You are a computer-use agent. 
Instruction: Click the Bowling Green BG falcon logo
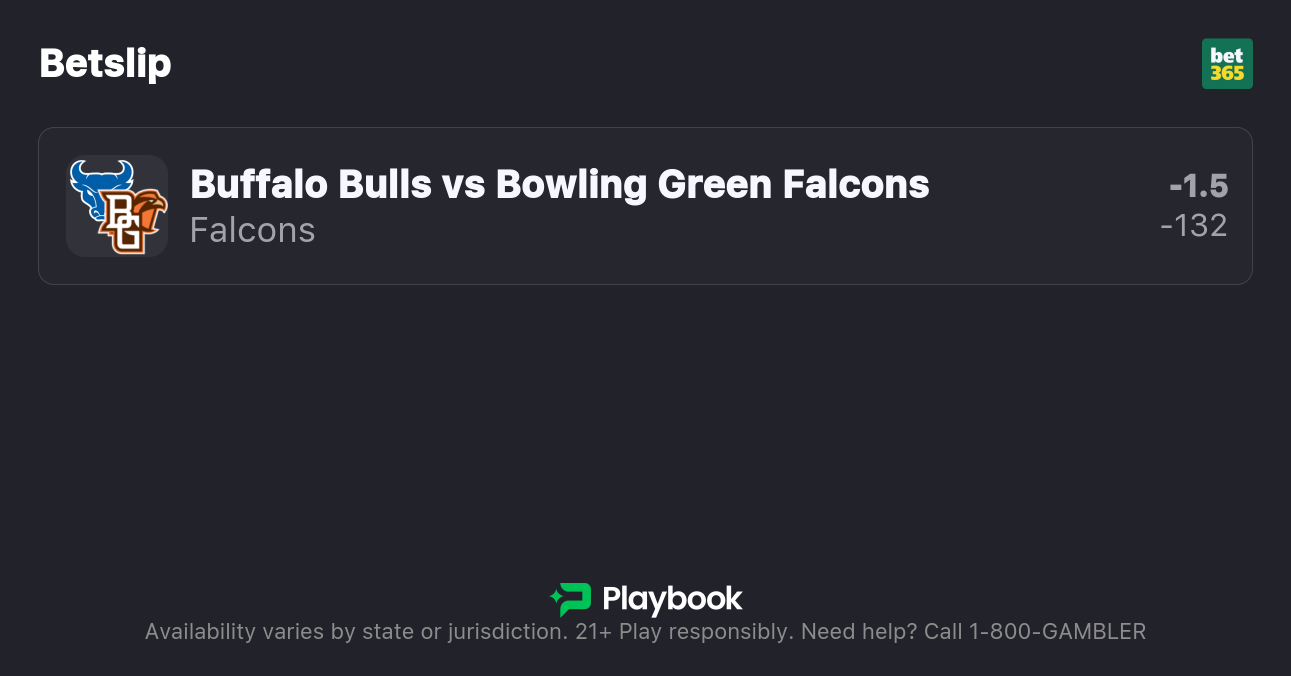tap(130, 221)
